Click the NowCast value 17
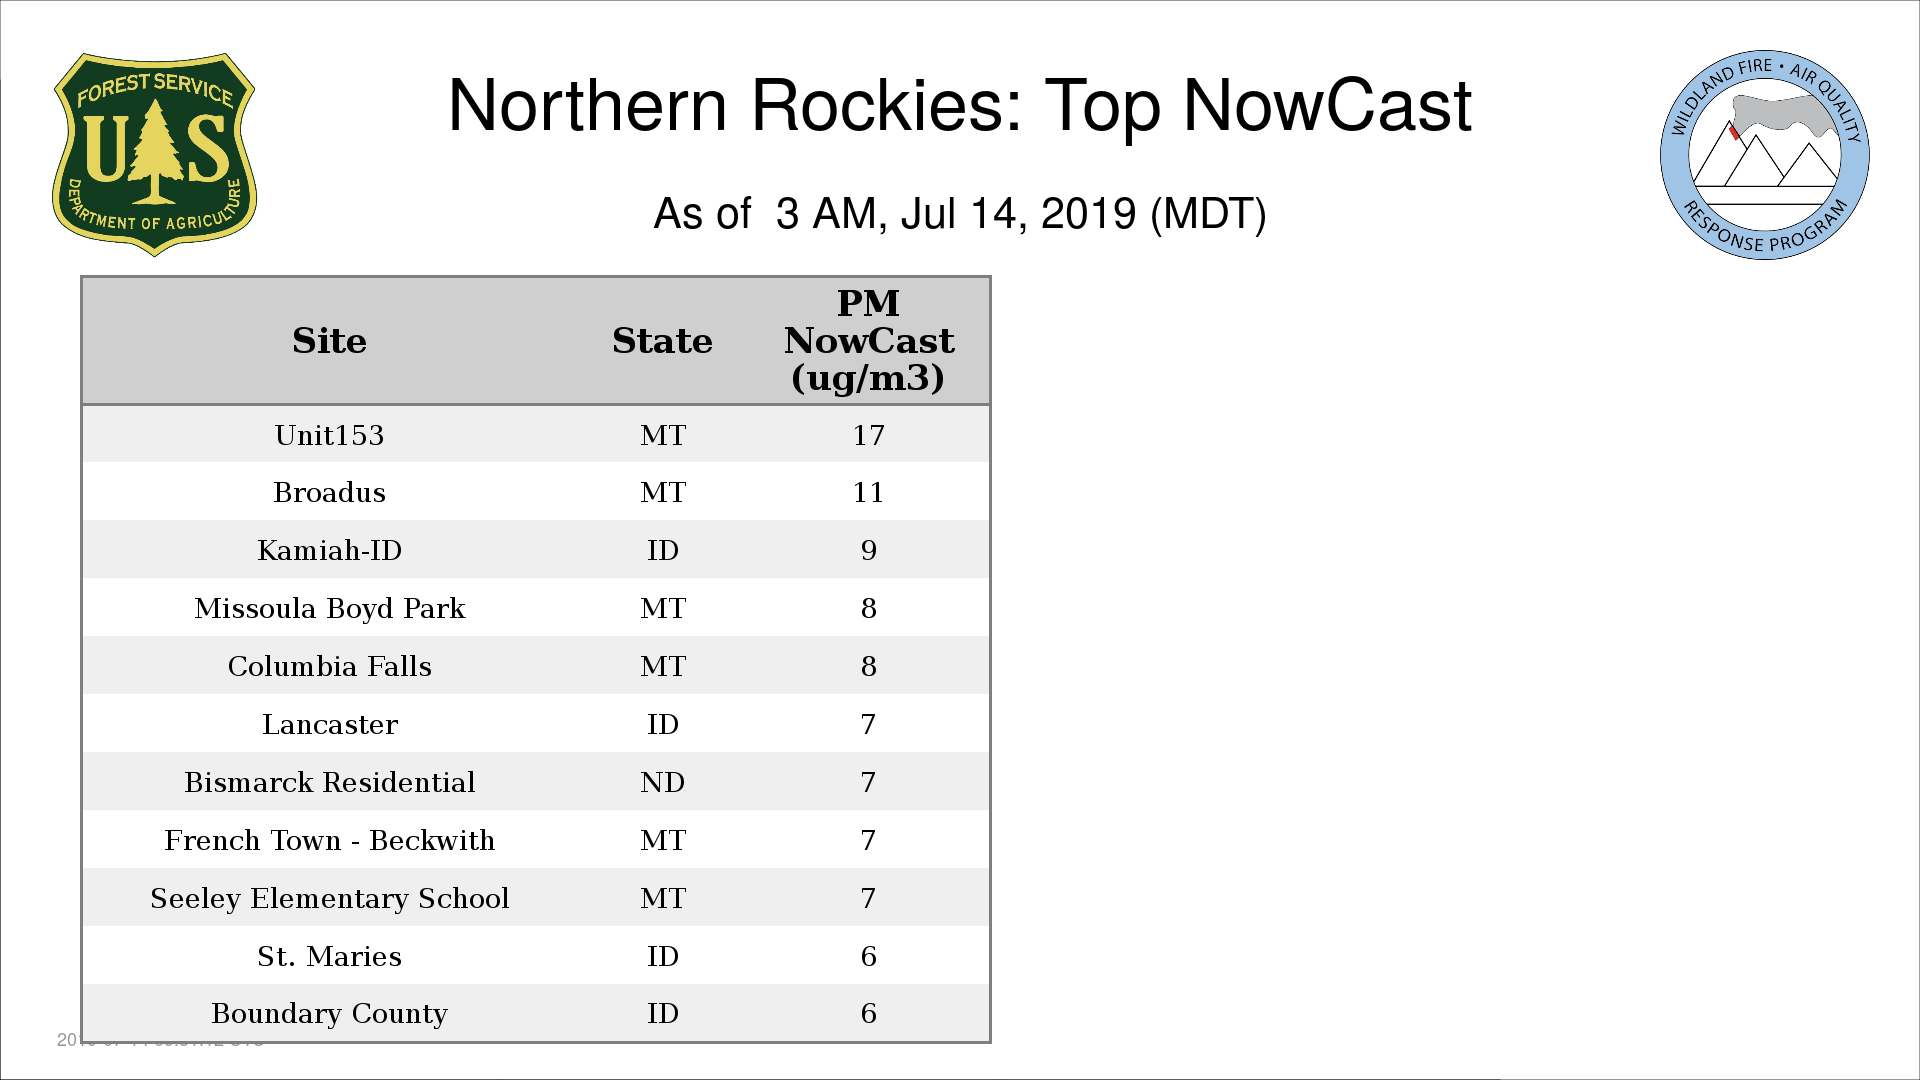Screen dimensions: 1920x1080 click(868, 435)
